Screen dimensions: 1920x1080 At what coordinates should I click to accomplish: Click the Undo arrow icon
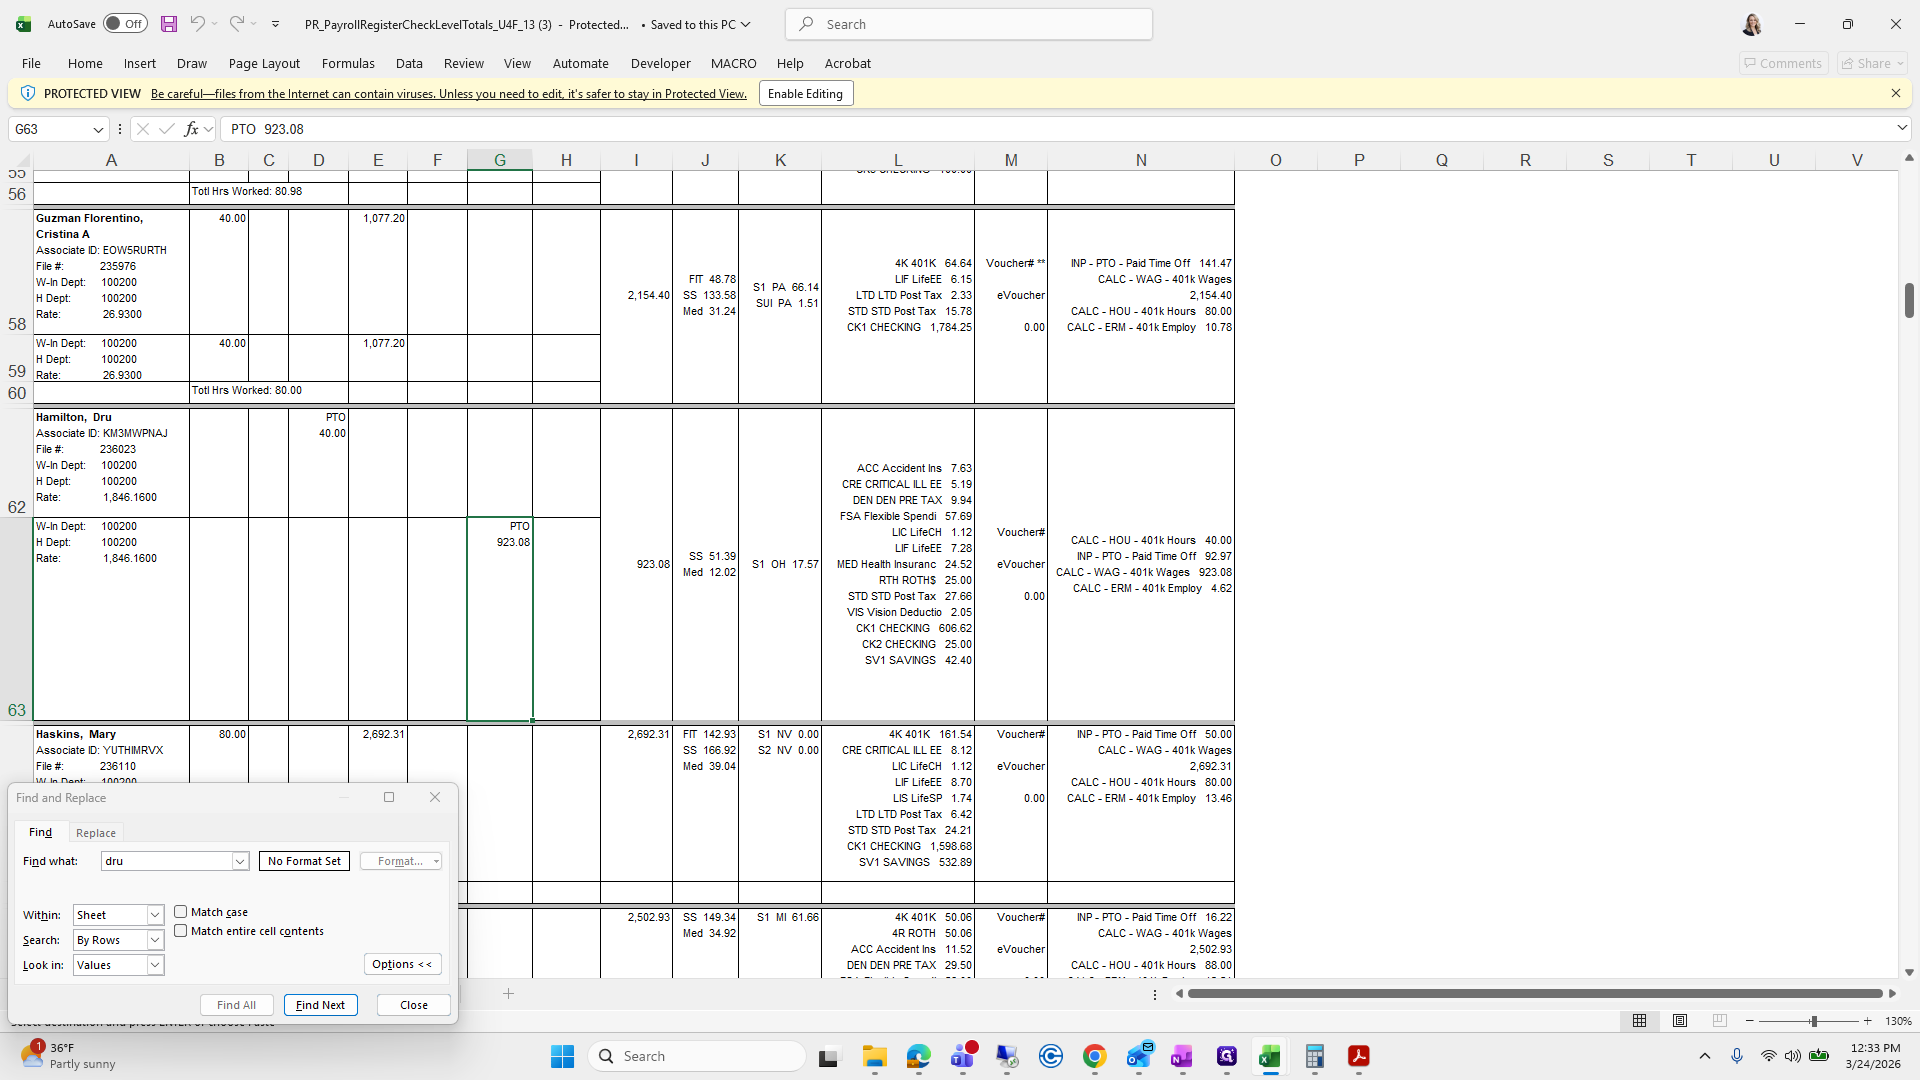click(x=197, y=24)
